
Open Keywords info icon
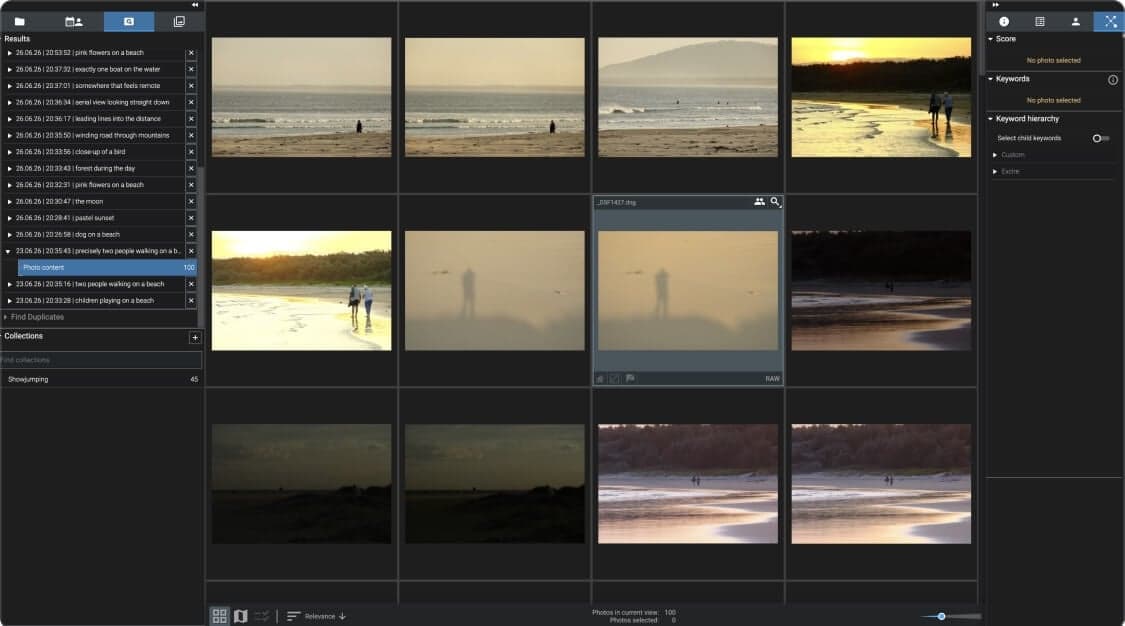[1113, 80]
